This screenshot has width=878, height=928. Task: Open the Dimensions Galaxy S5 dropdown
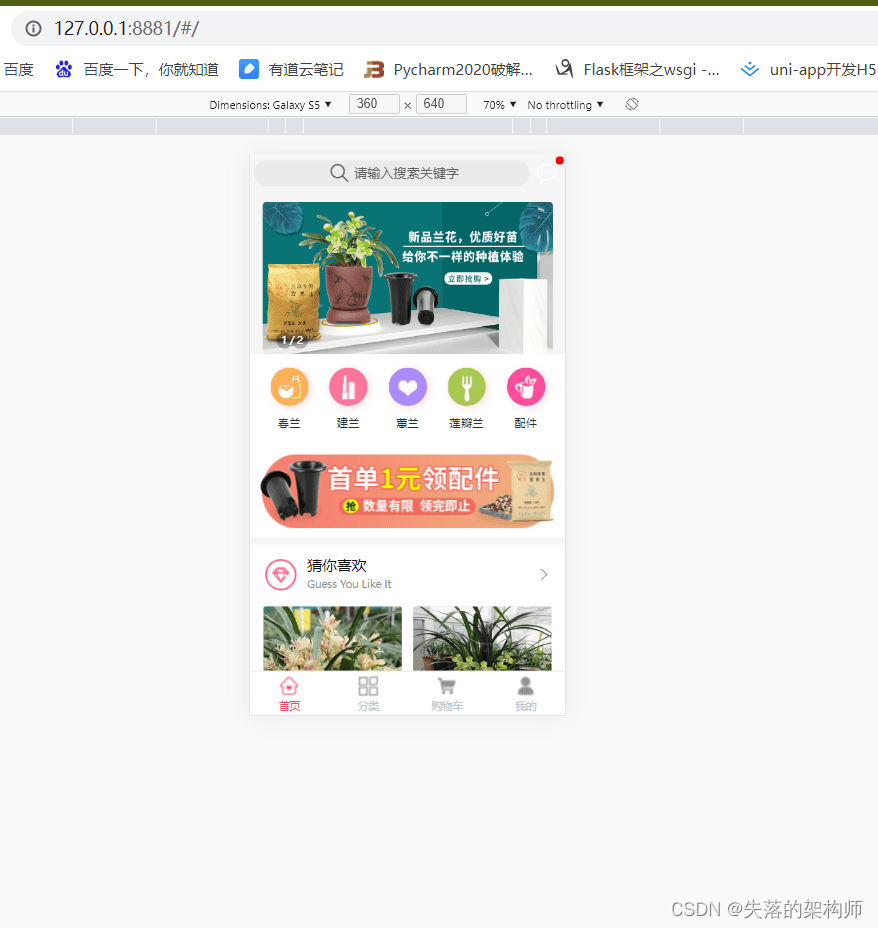click(270, 104)
